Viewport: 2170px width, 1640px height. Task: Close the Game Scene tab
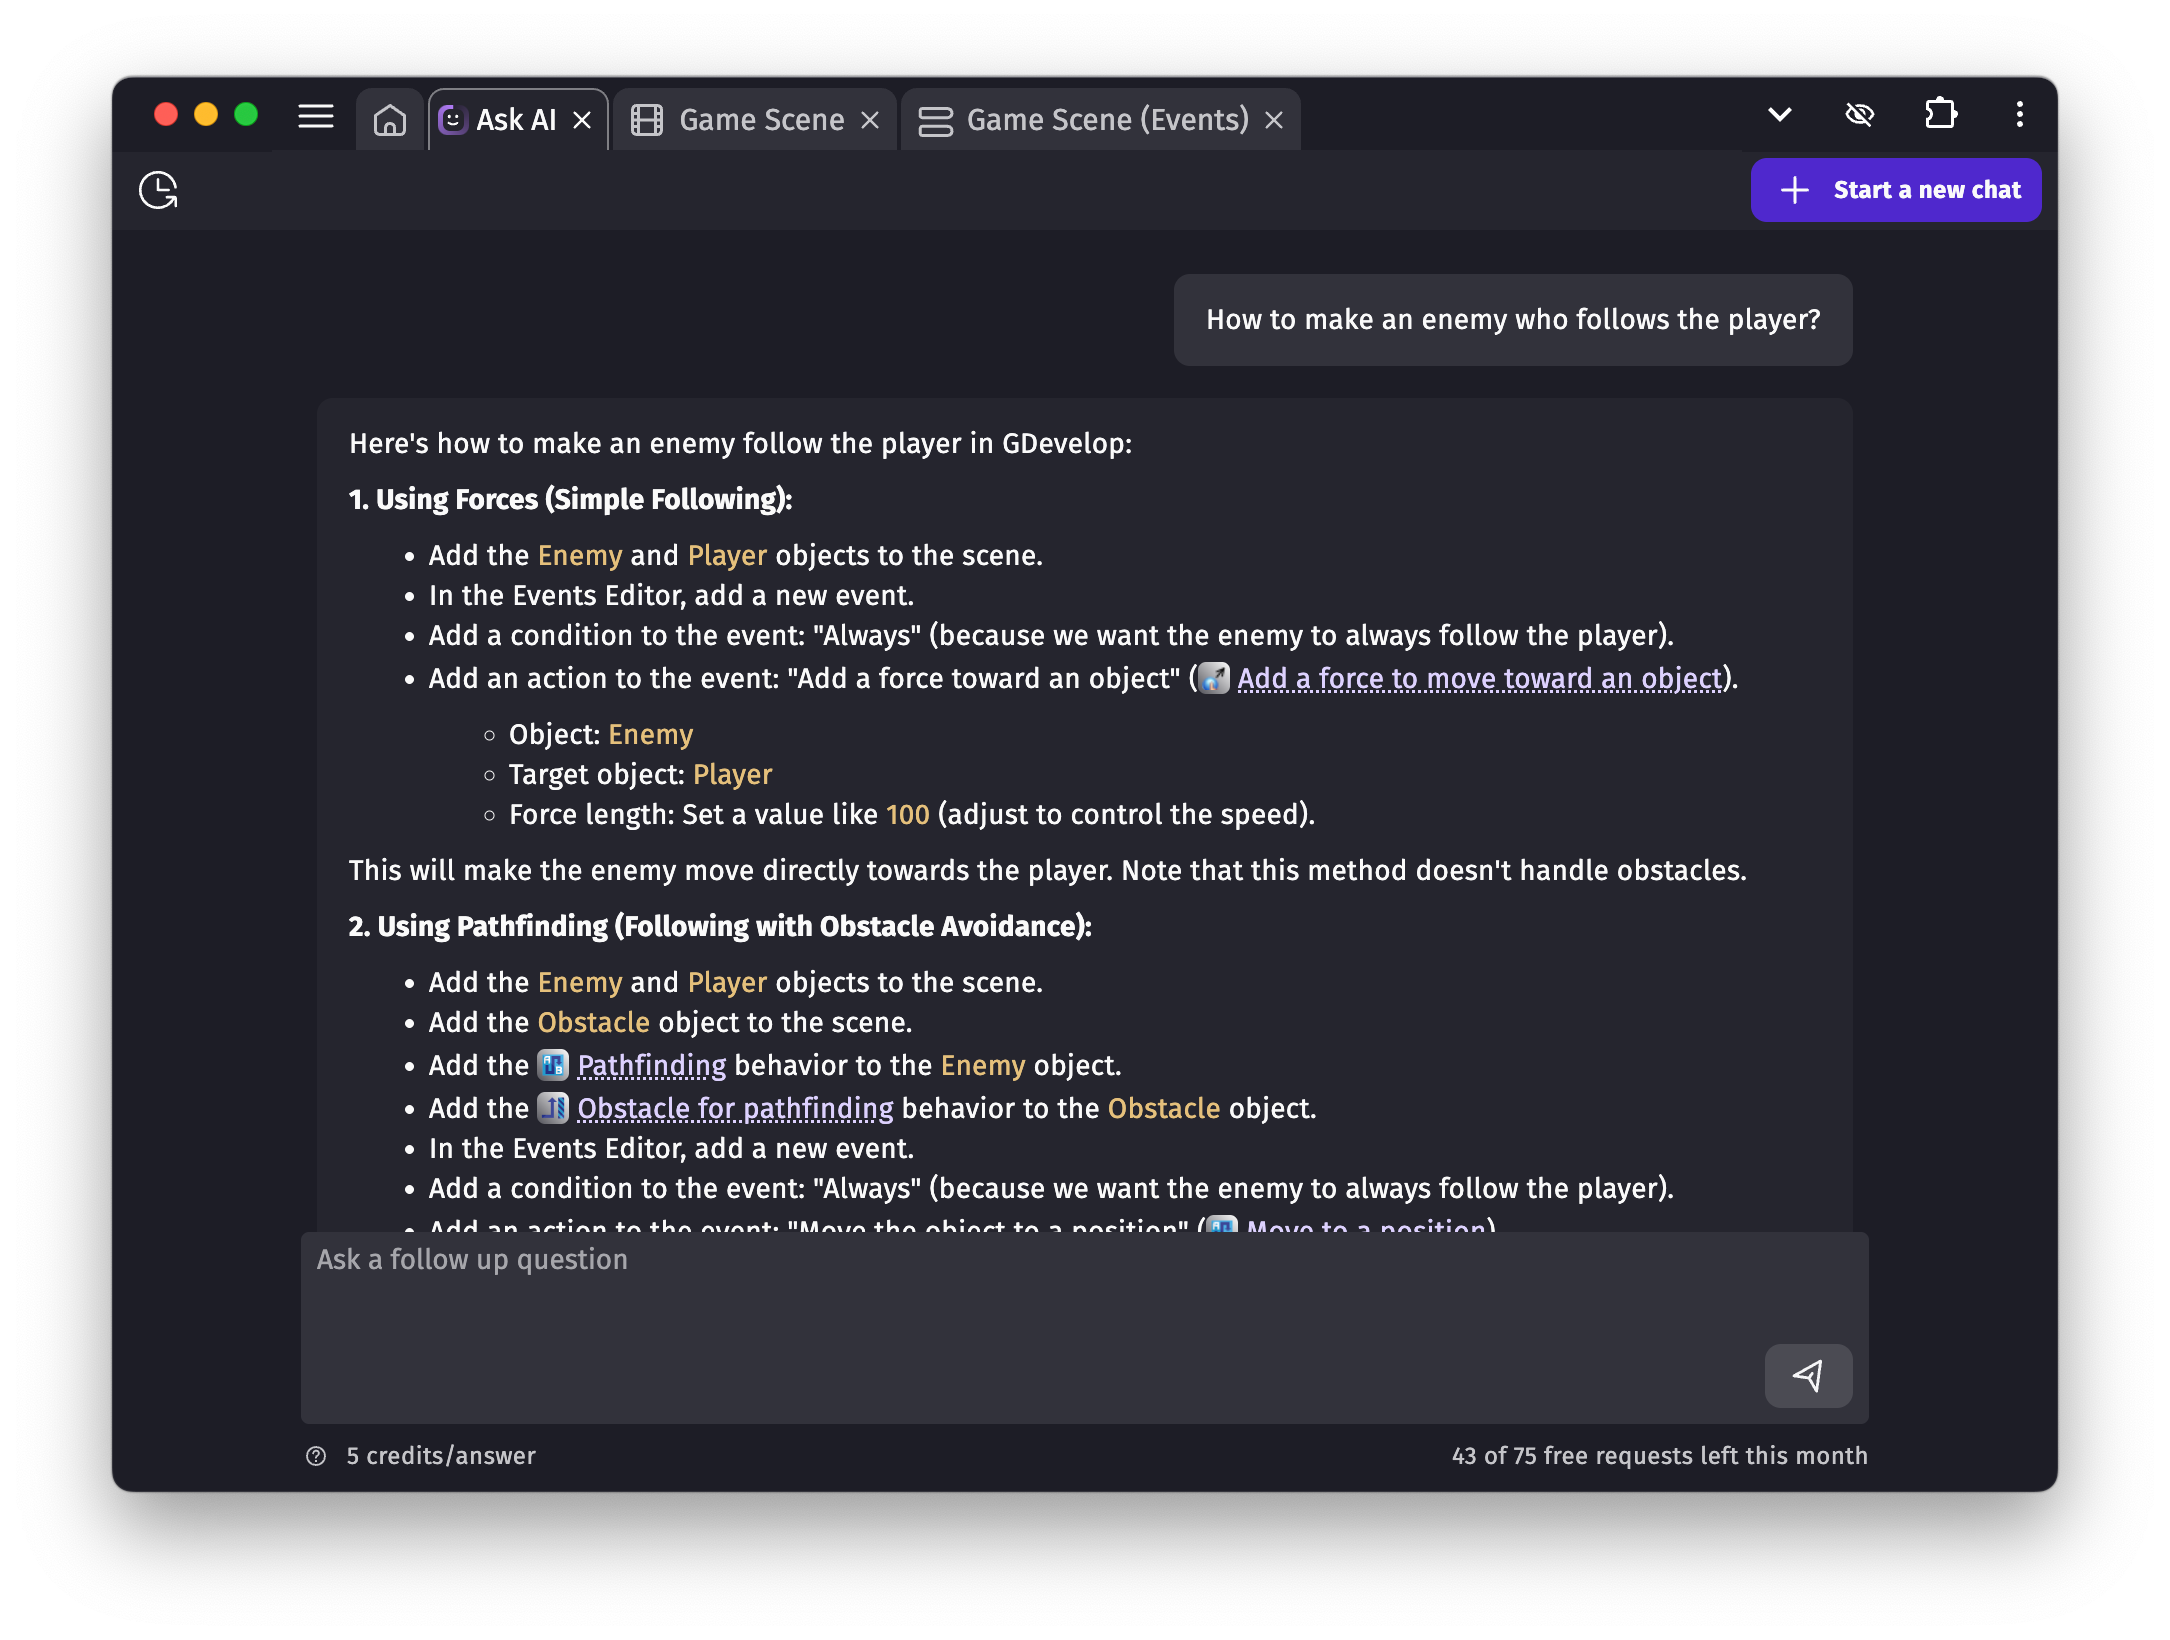click(x=868, y=119)
